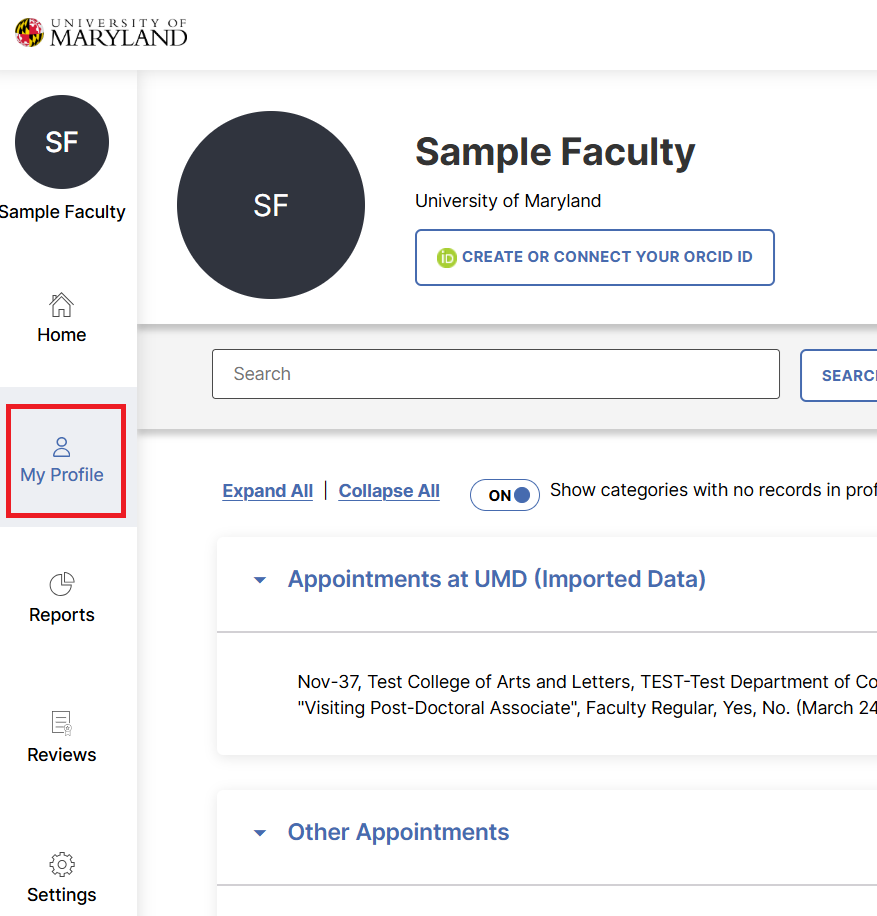877x916 pixels.
Task: Click the Expand All link
Action: pos(268,491)
